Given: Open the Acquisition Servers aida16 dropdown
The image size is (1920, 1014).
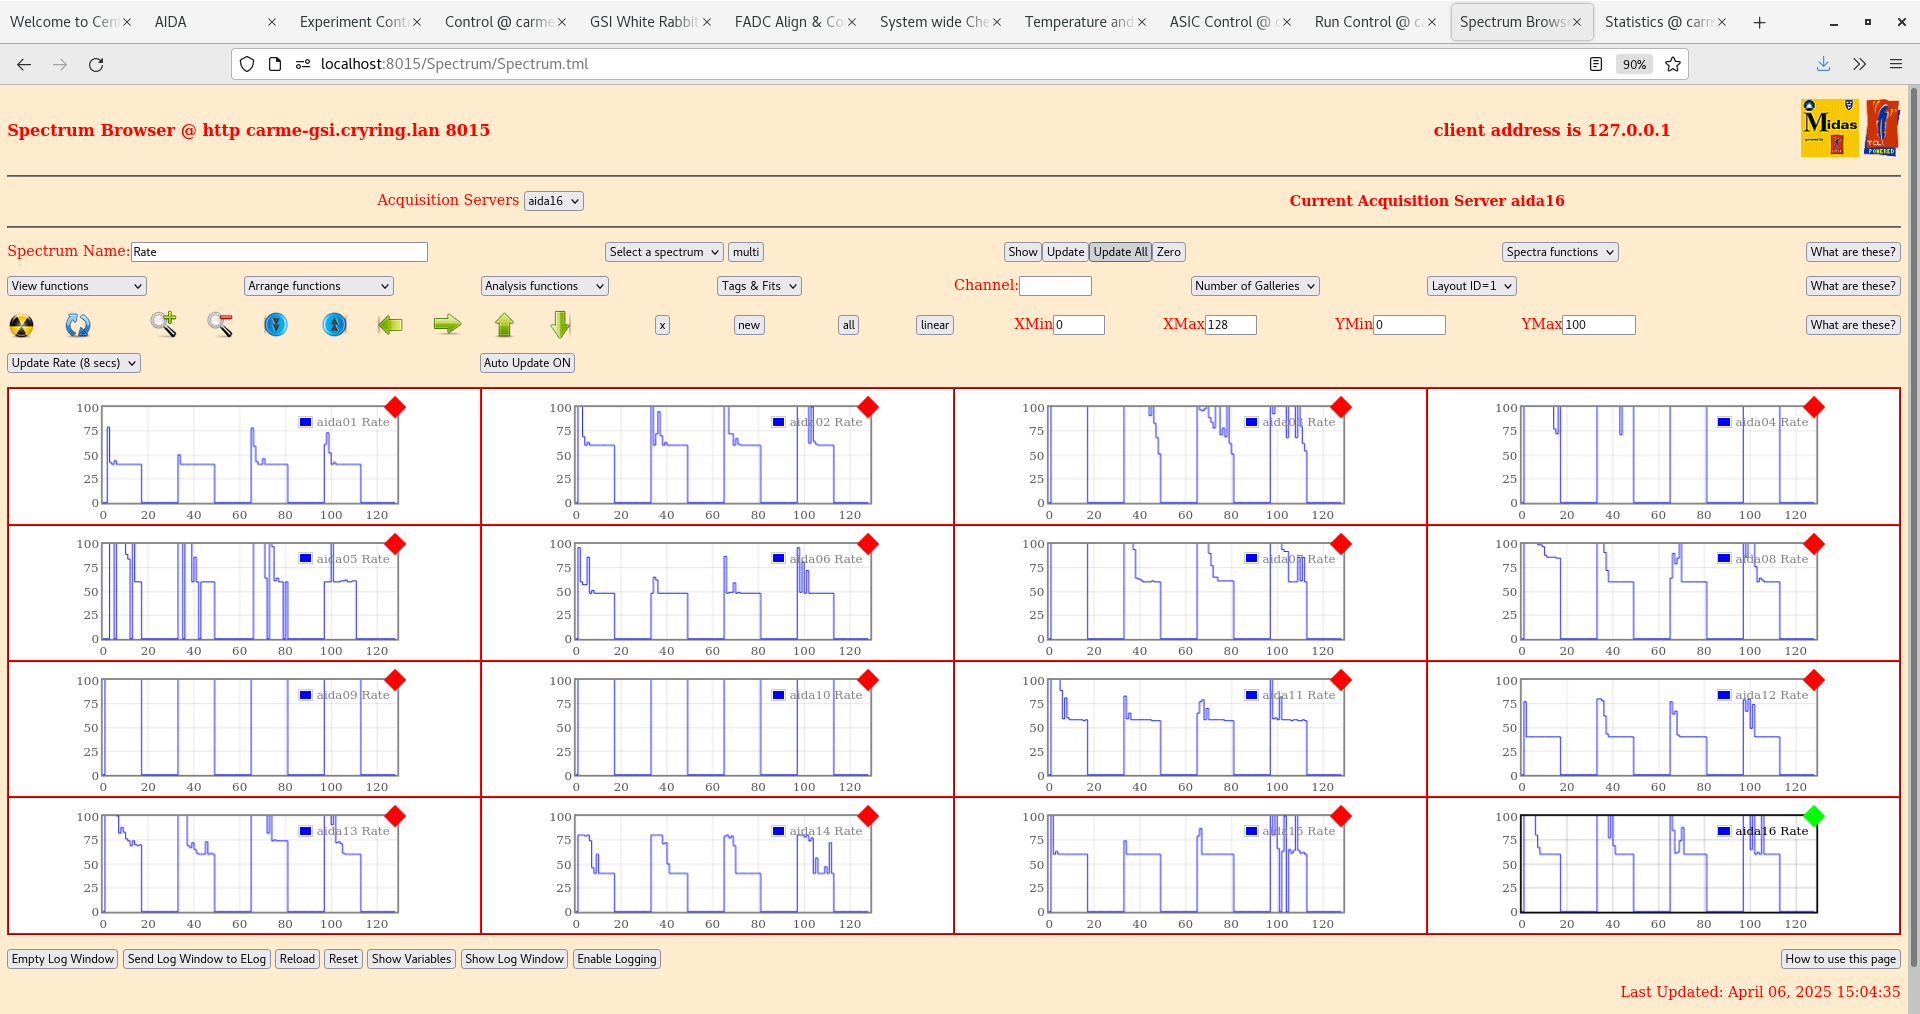Looking at the screenshot, I should (x=553, y=201).
